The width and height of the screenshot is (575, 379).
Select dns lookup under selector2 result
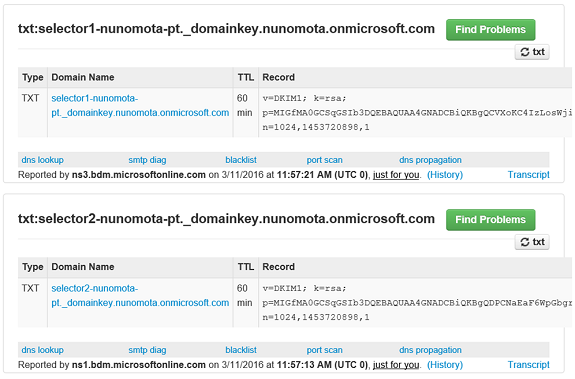(43, 350)
